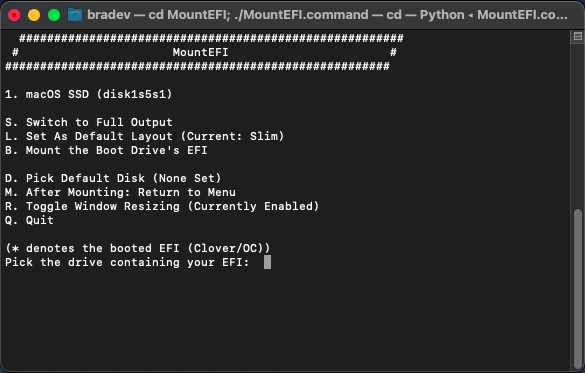Screen dimensions: 585x373
Task: Click the 'Pick Default Disk (None Set)' line
Action: click(x=113, y=178)
